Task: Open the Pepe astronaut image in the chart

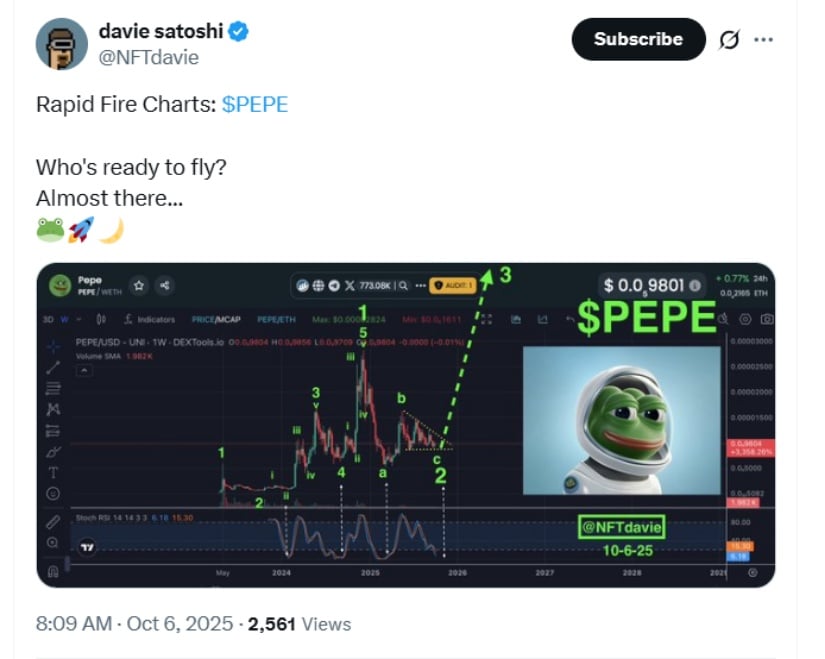Action: [x=621, y=420]
